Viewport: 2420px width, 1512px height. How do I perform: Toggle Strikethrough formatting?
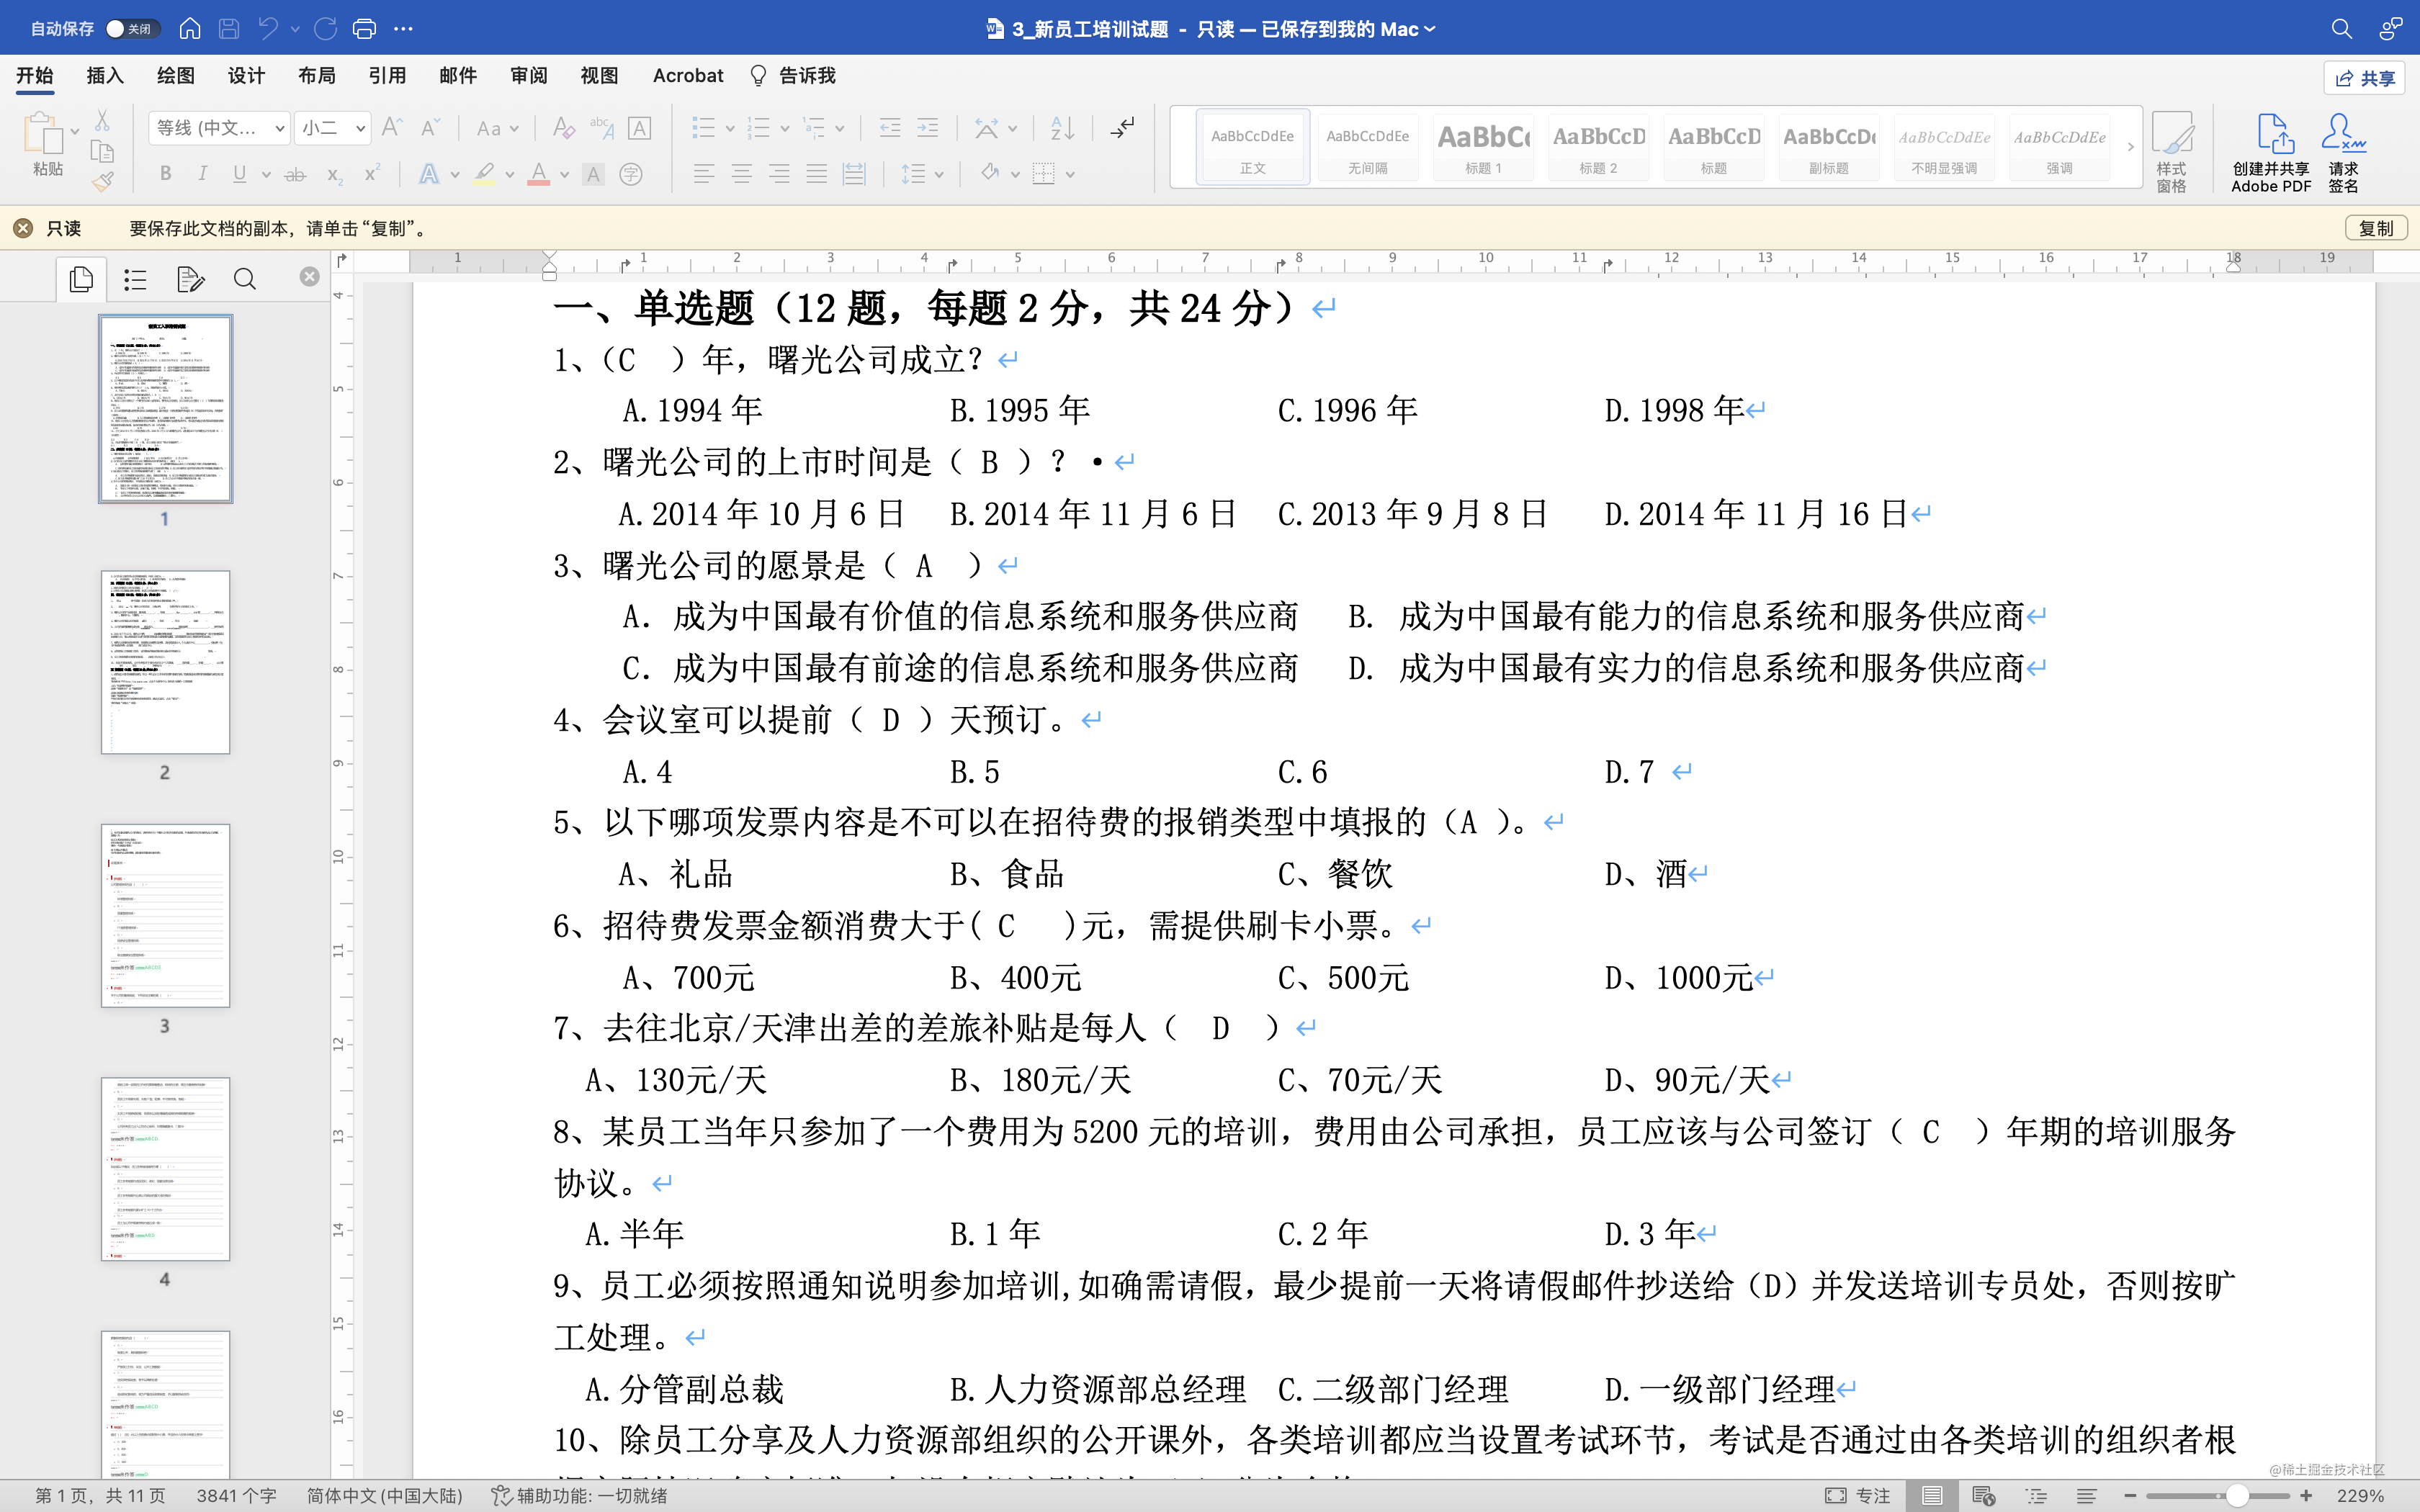click(295, 175)
